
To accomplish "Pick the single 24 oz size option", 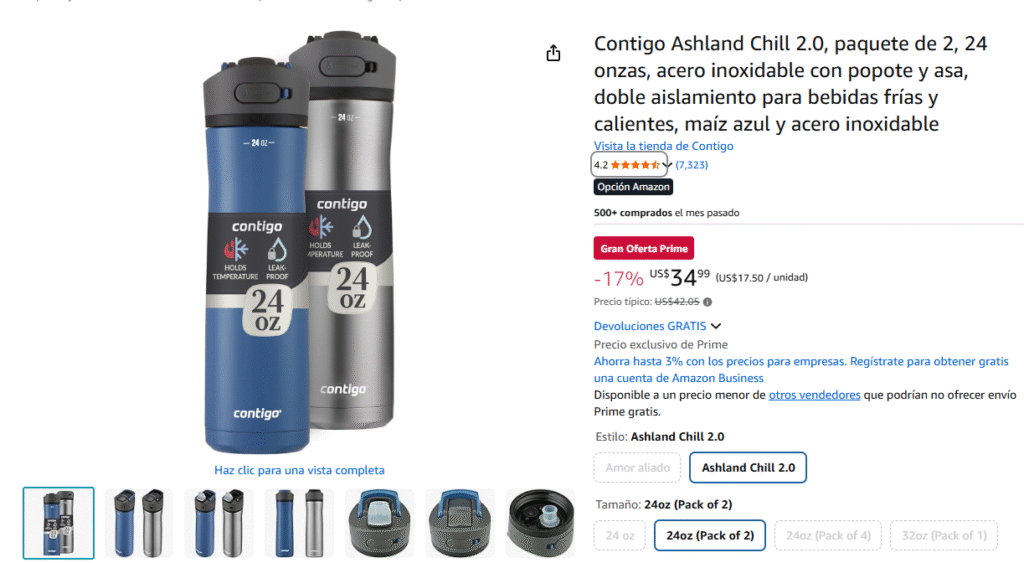I will point(620,536).
